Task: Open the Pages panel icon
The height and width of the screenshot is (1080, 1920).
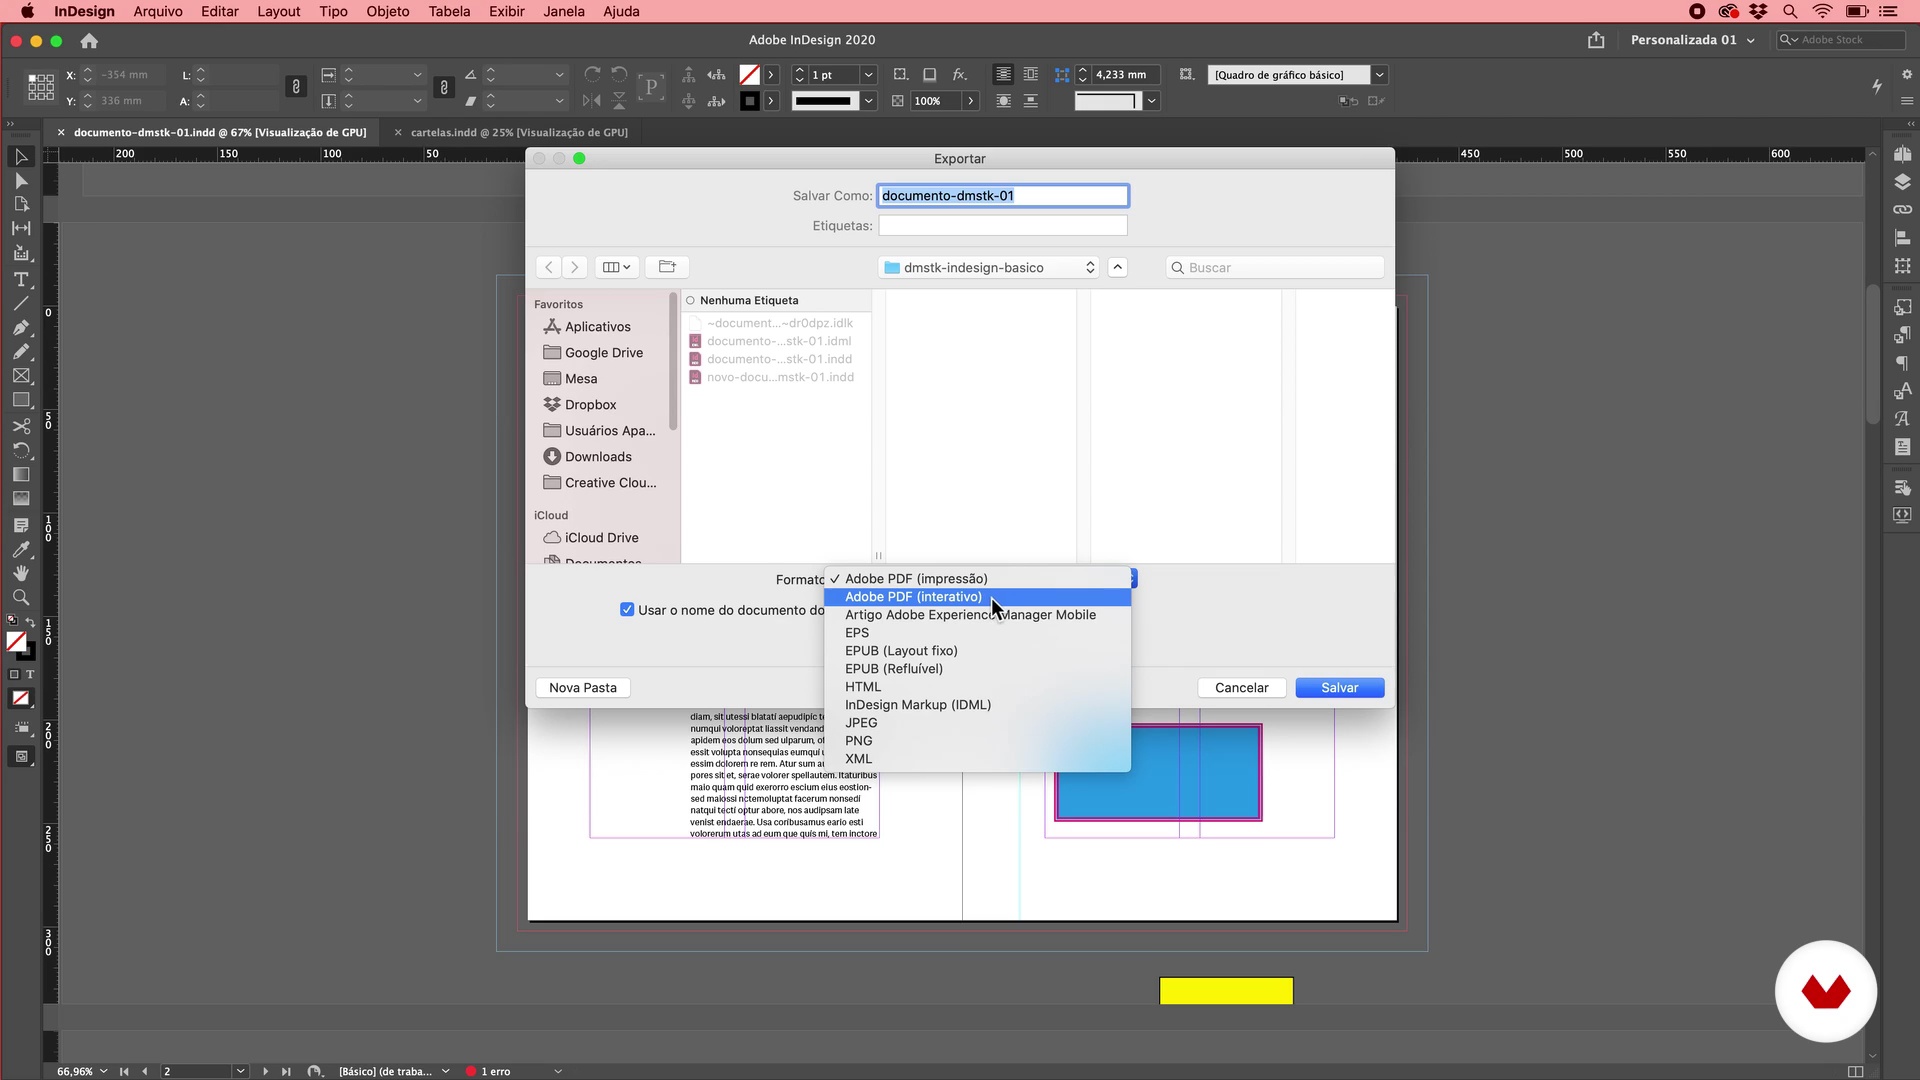Action: click(1902, 155)
